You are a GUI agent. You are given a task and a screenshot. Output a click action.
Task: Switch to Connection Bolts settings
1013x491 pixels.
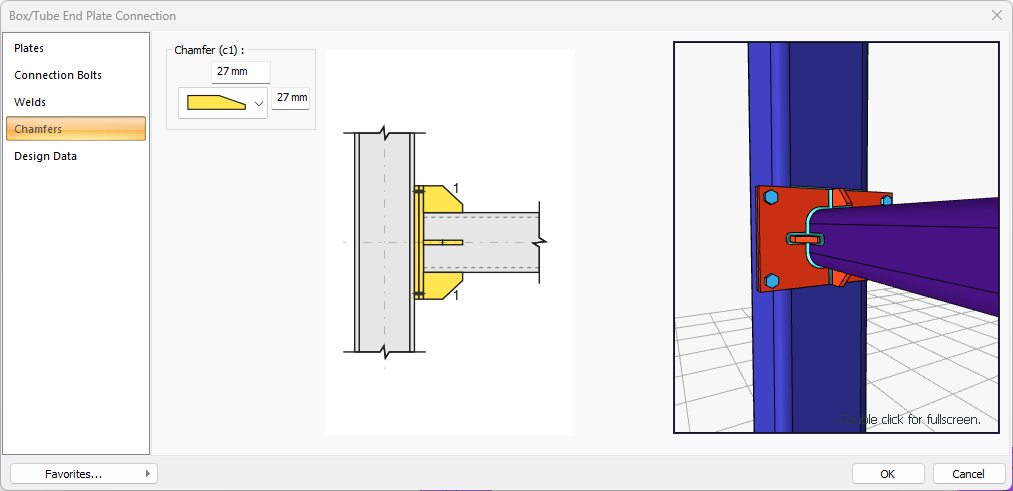tap(58, 75)
